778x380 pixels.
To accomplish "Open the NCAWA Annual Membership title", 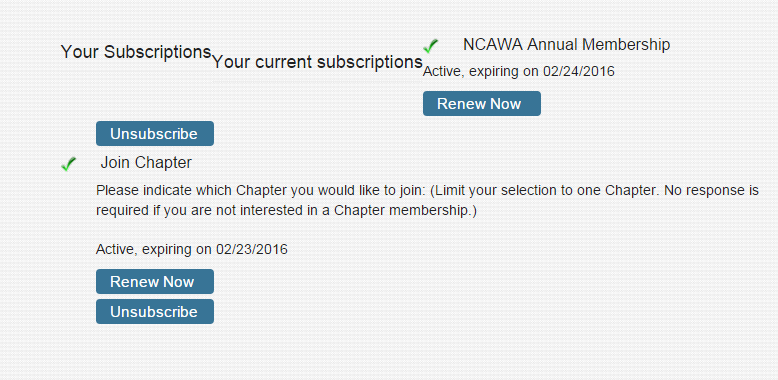I will click(x=567, y=45).
